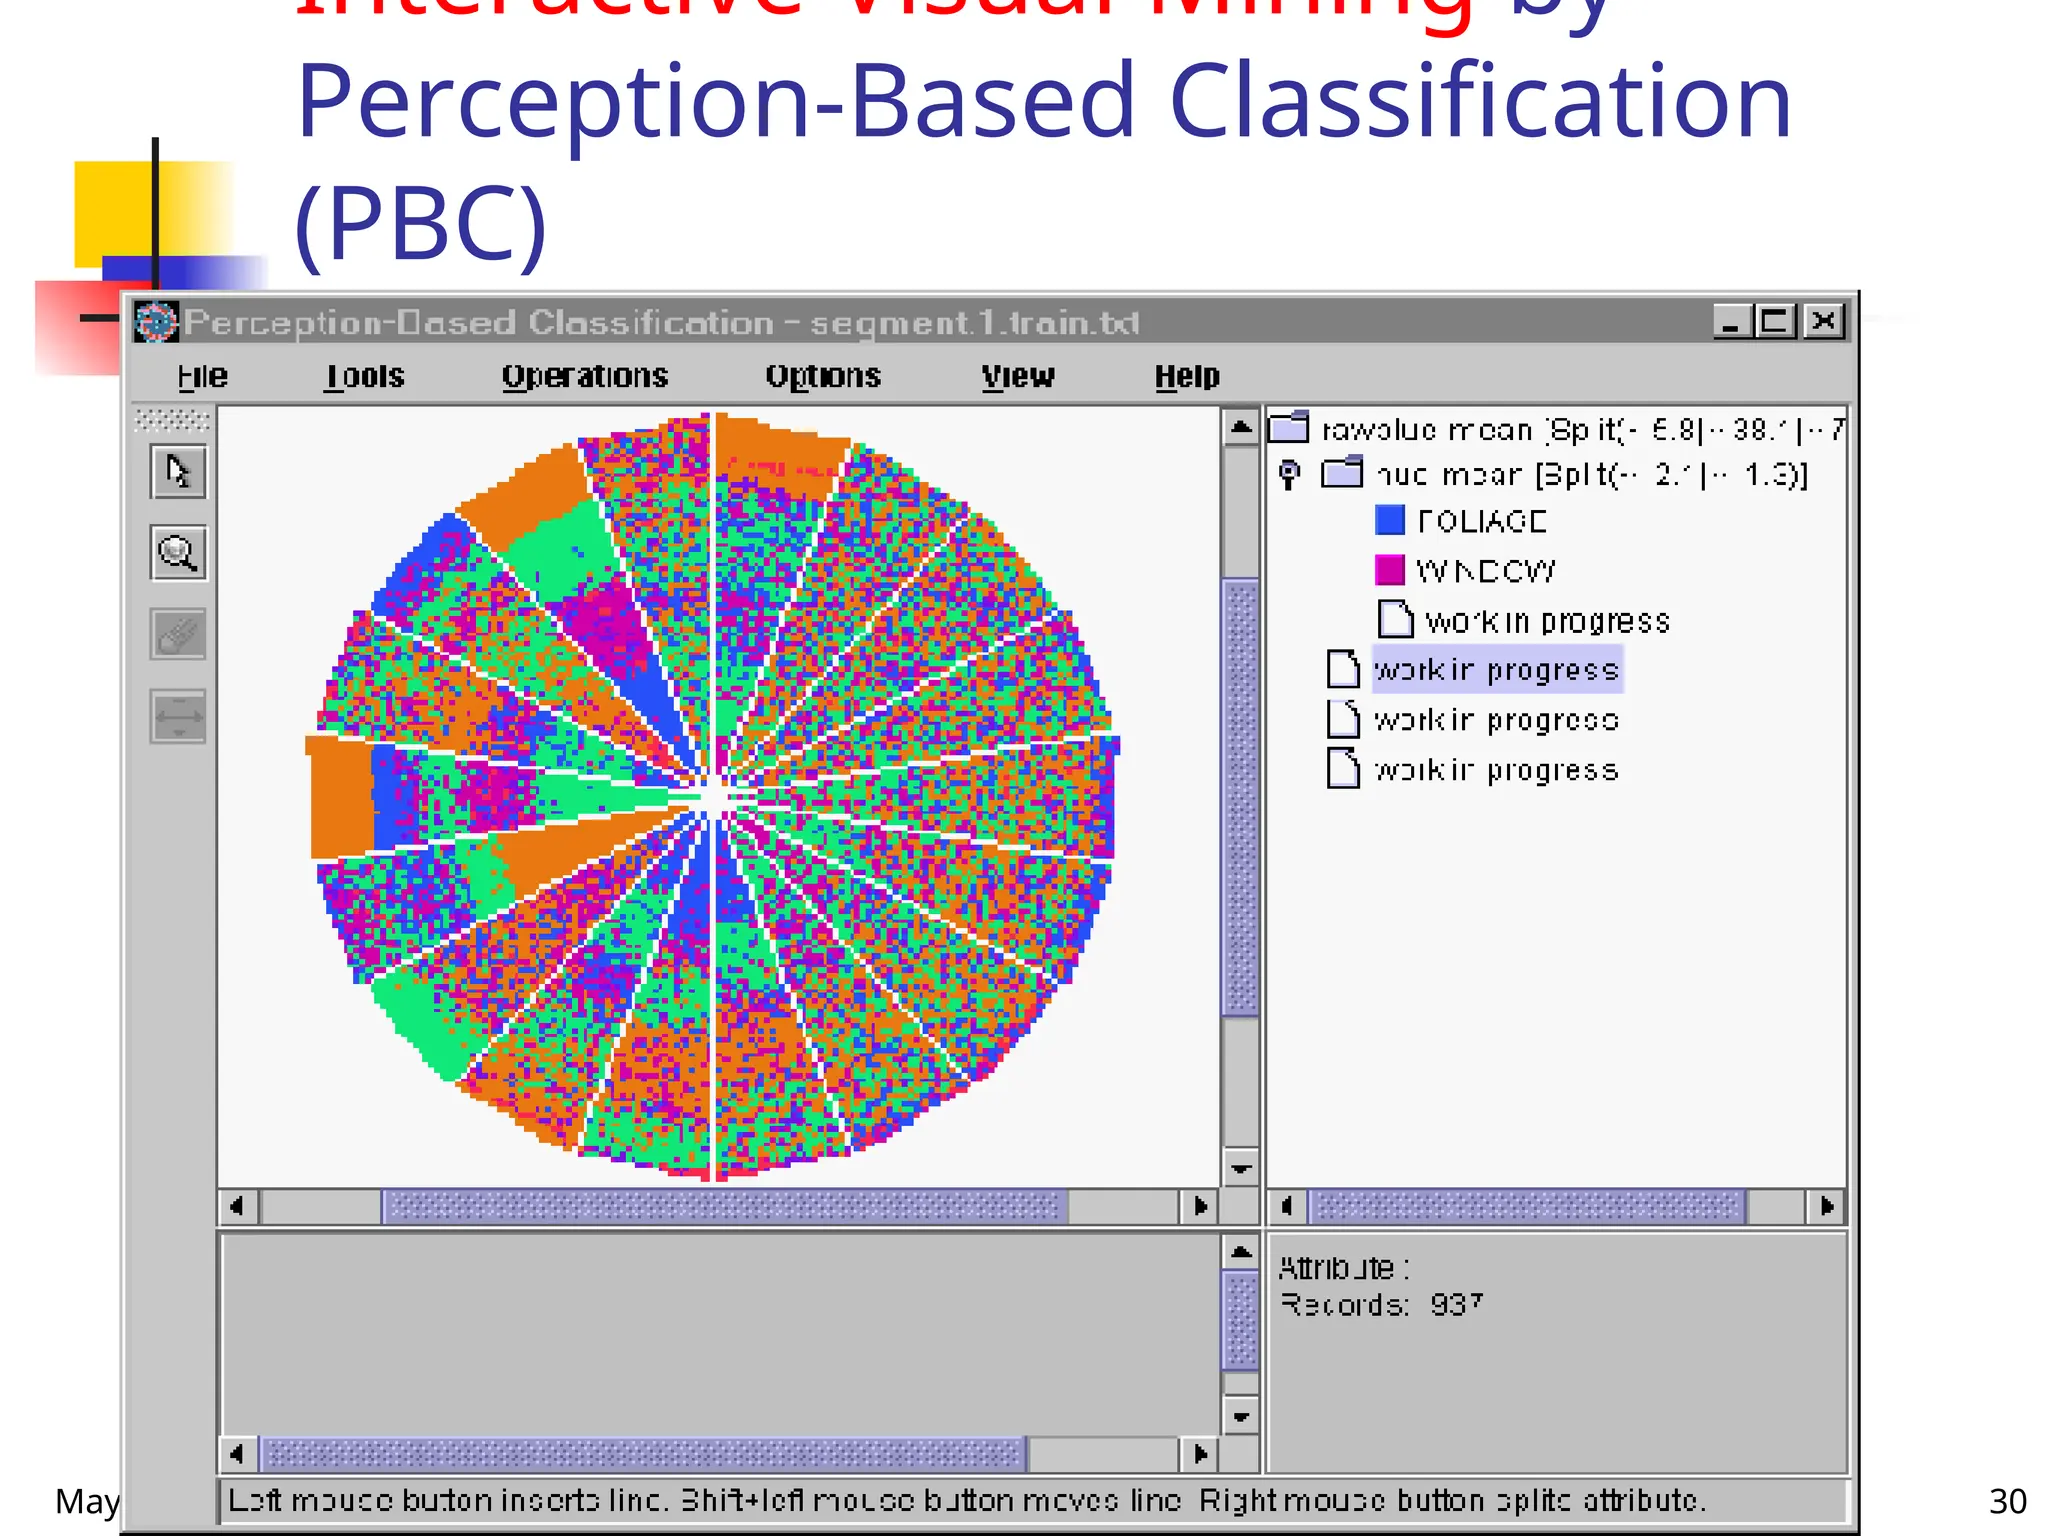
Task: Open the Tools menu
Action: [364, 376]
